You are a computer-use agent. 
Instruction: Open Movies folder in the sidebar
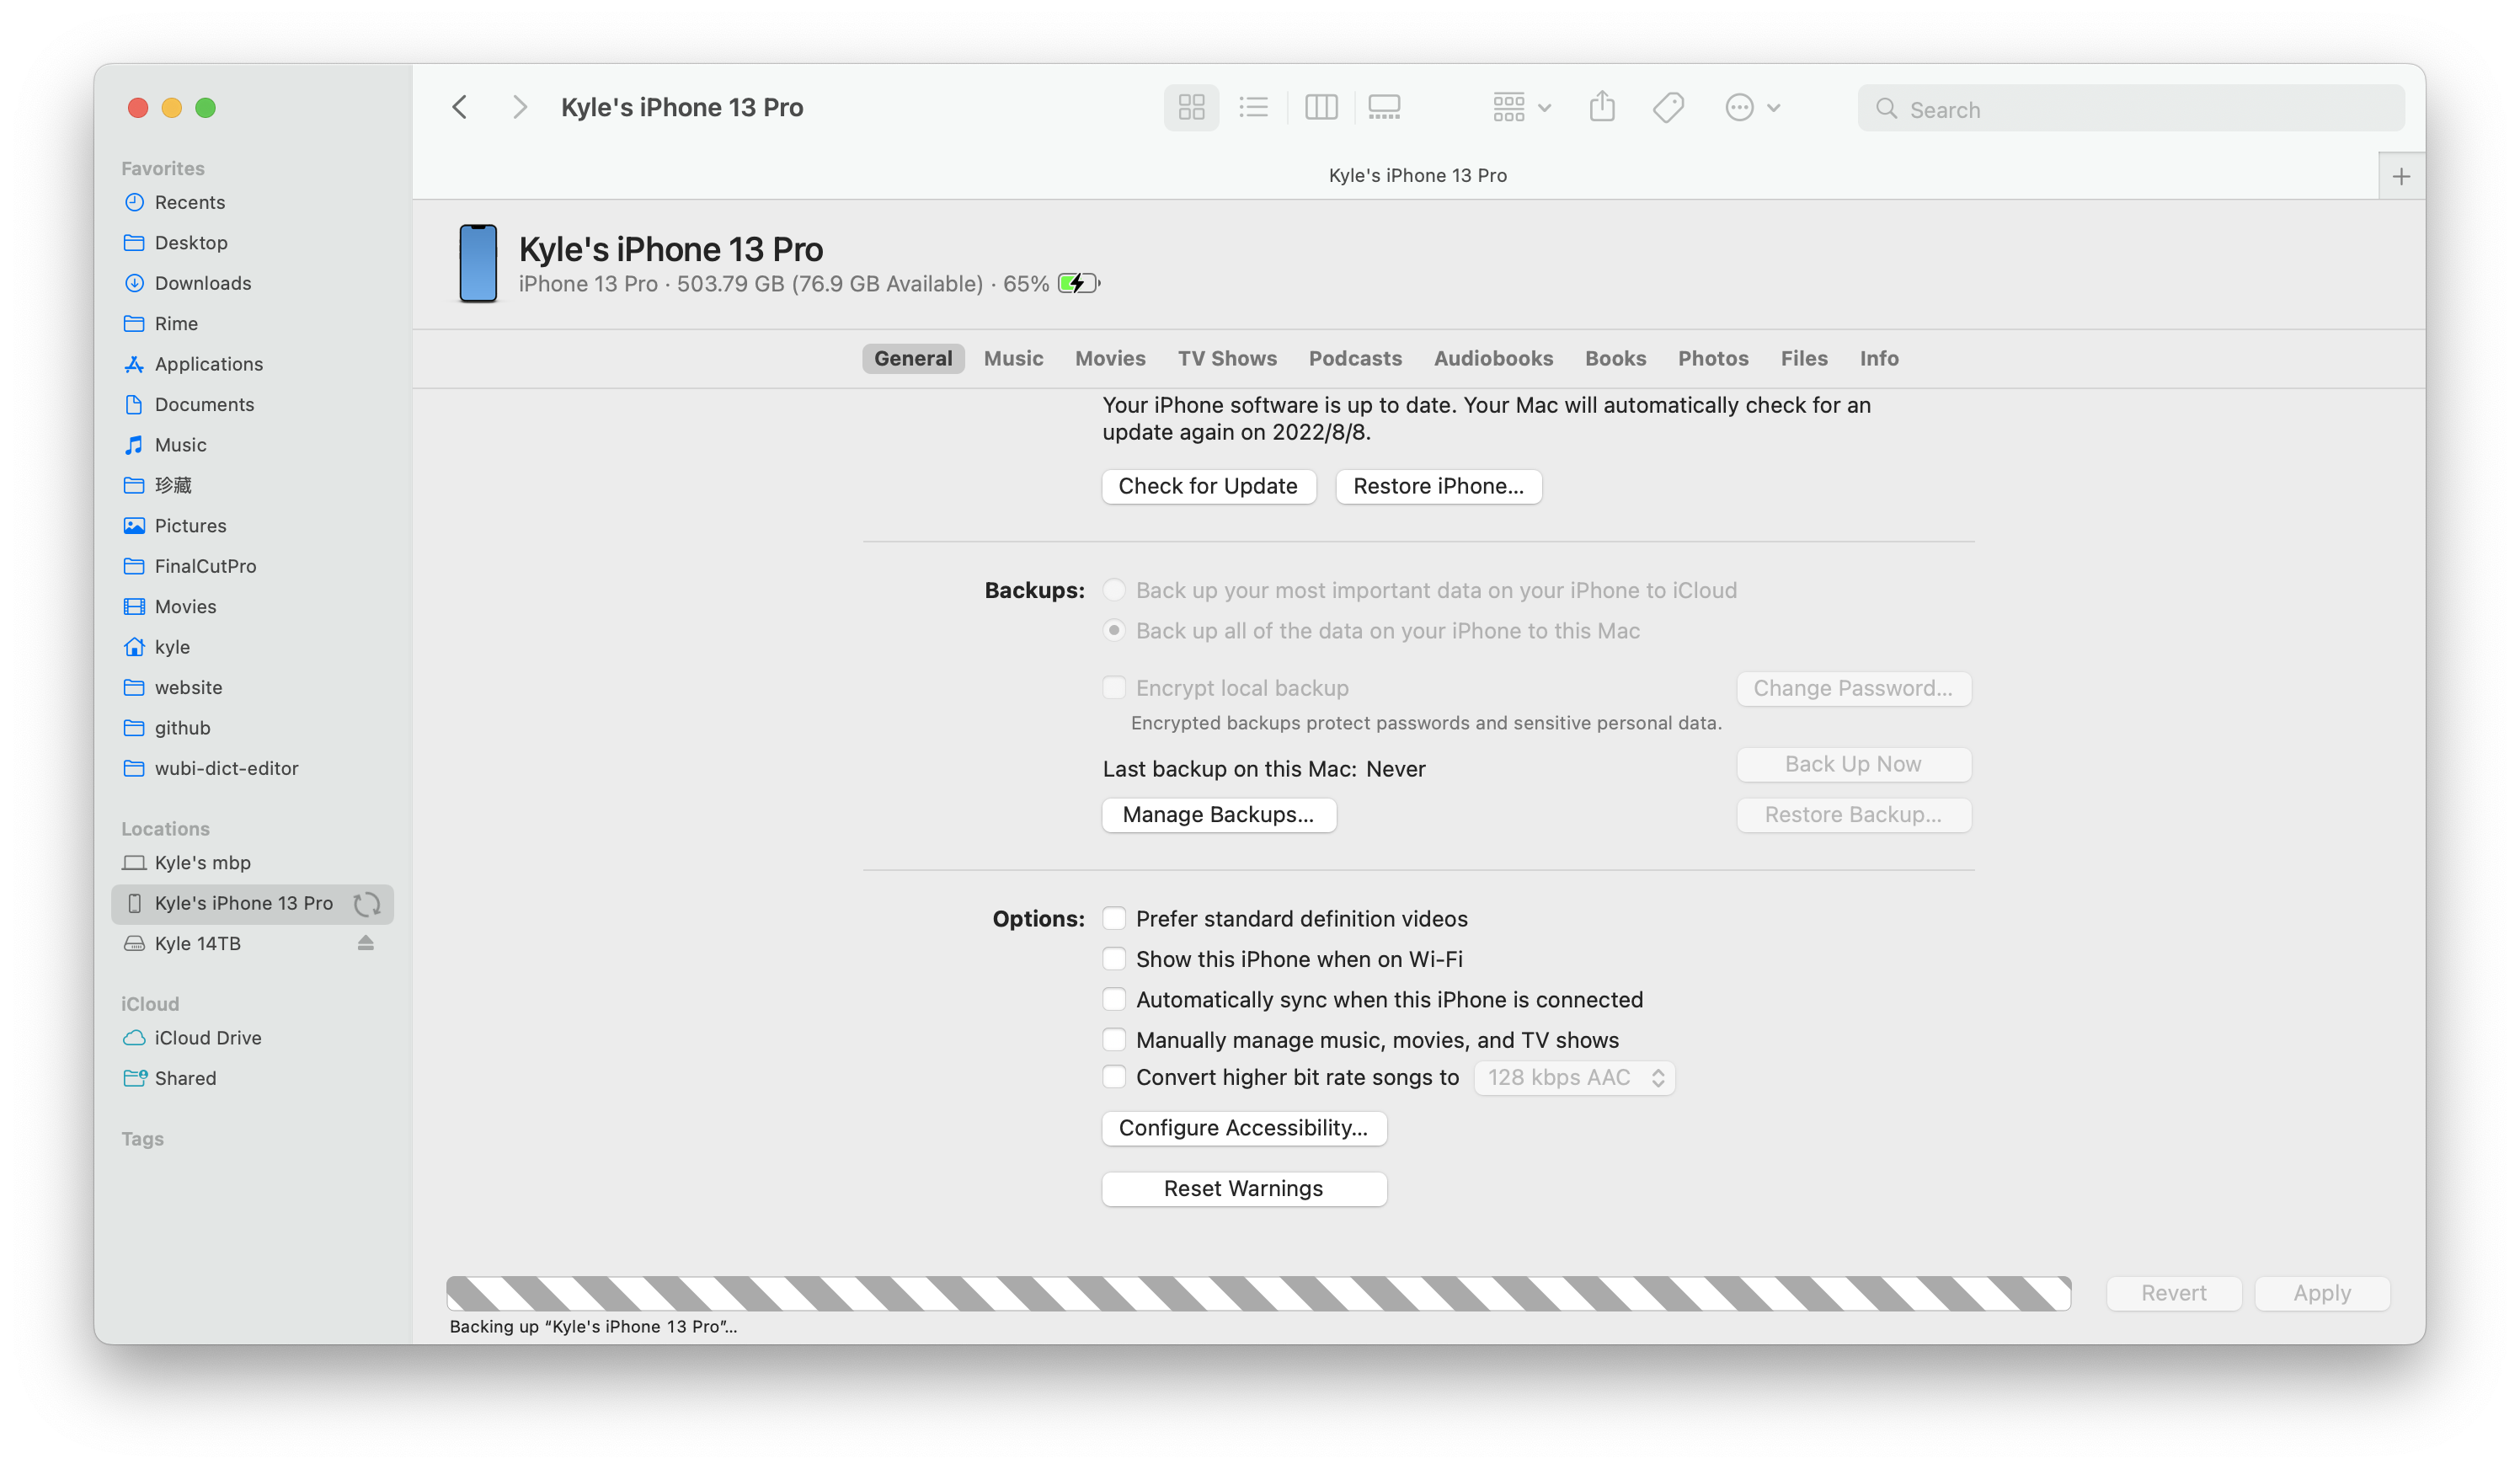(253, 606)
